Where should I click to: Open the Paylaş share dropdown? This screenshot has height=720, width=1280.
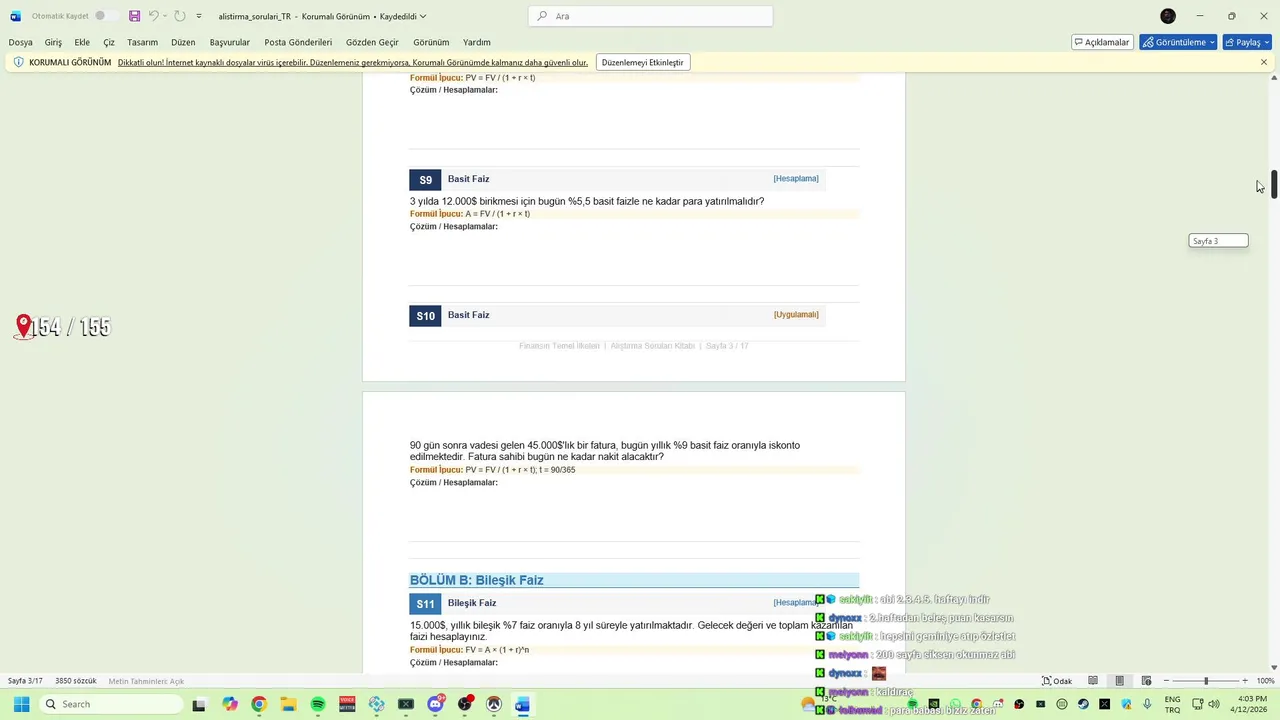[x=1247, y=42]
